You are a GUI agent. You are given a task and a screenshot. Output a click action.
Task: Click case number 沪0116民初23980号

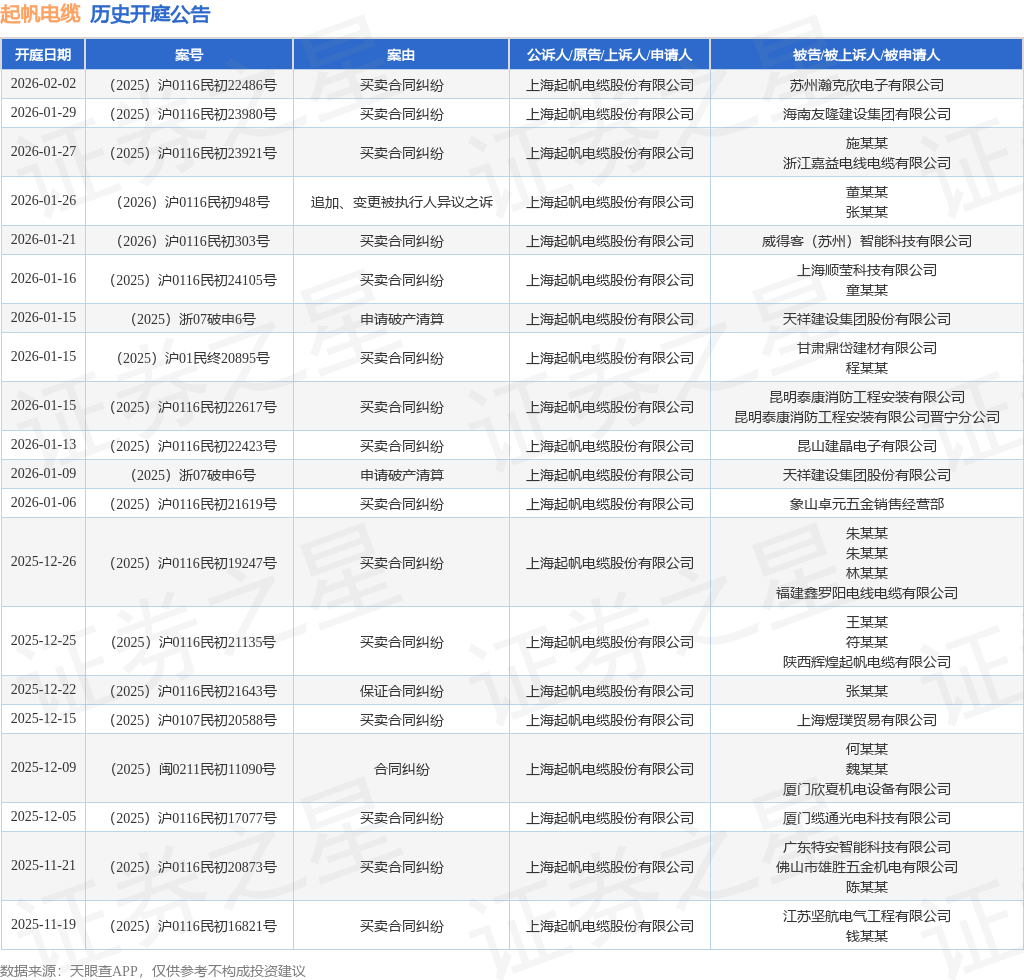pyautogui.click(x=217, y=114)
